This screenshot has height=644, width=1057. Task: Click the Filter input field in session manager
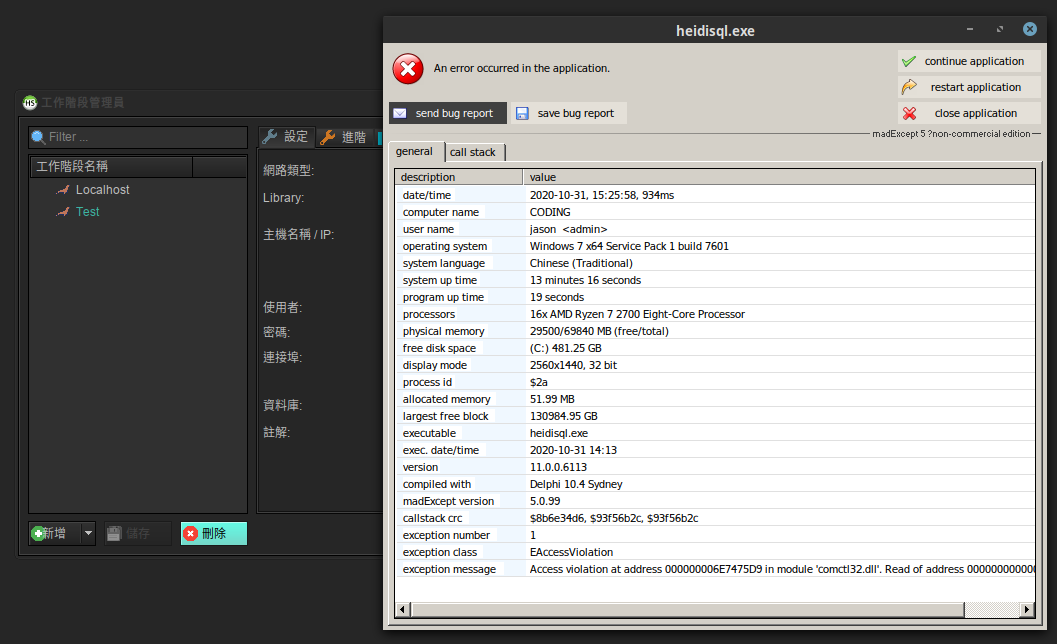(x=138, y=137)
